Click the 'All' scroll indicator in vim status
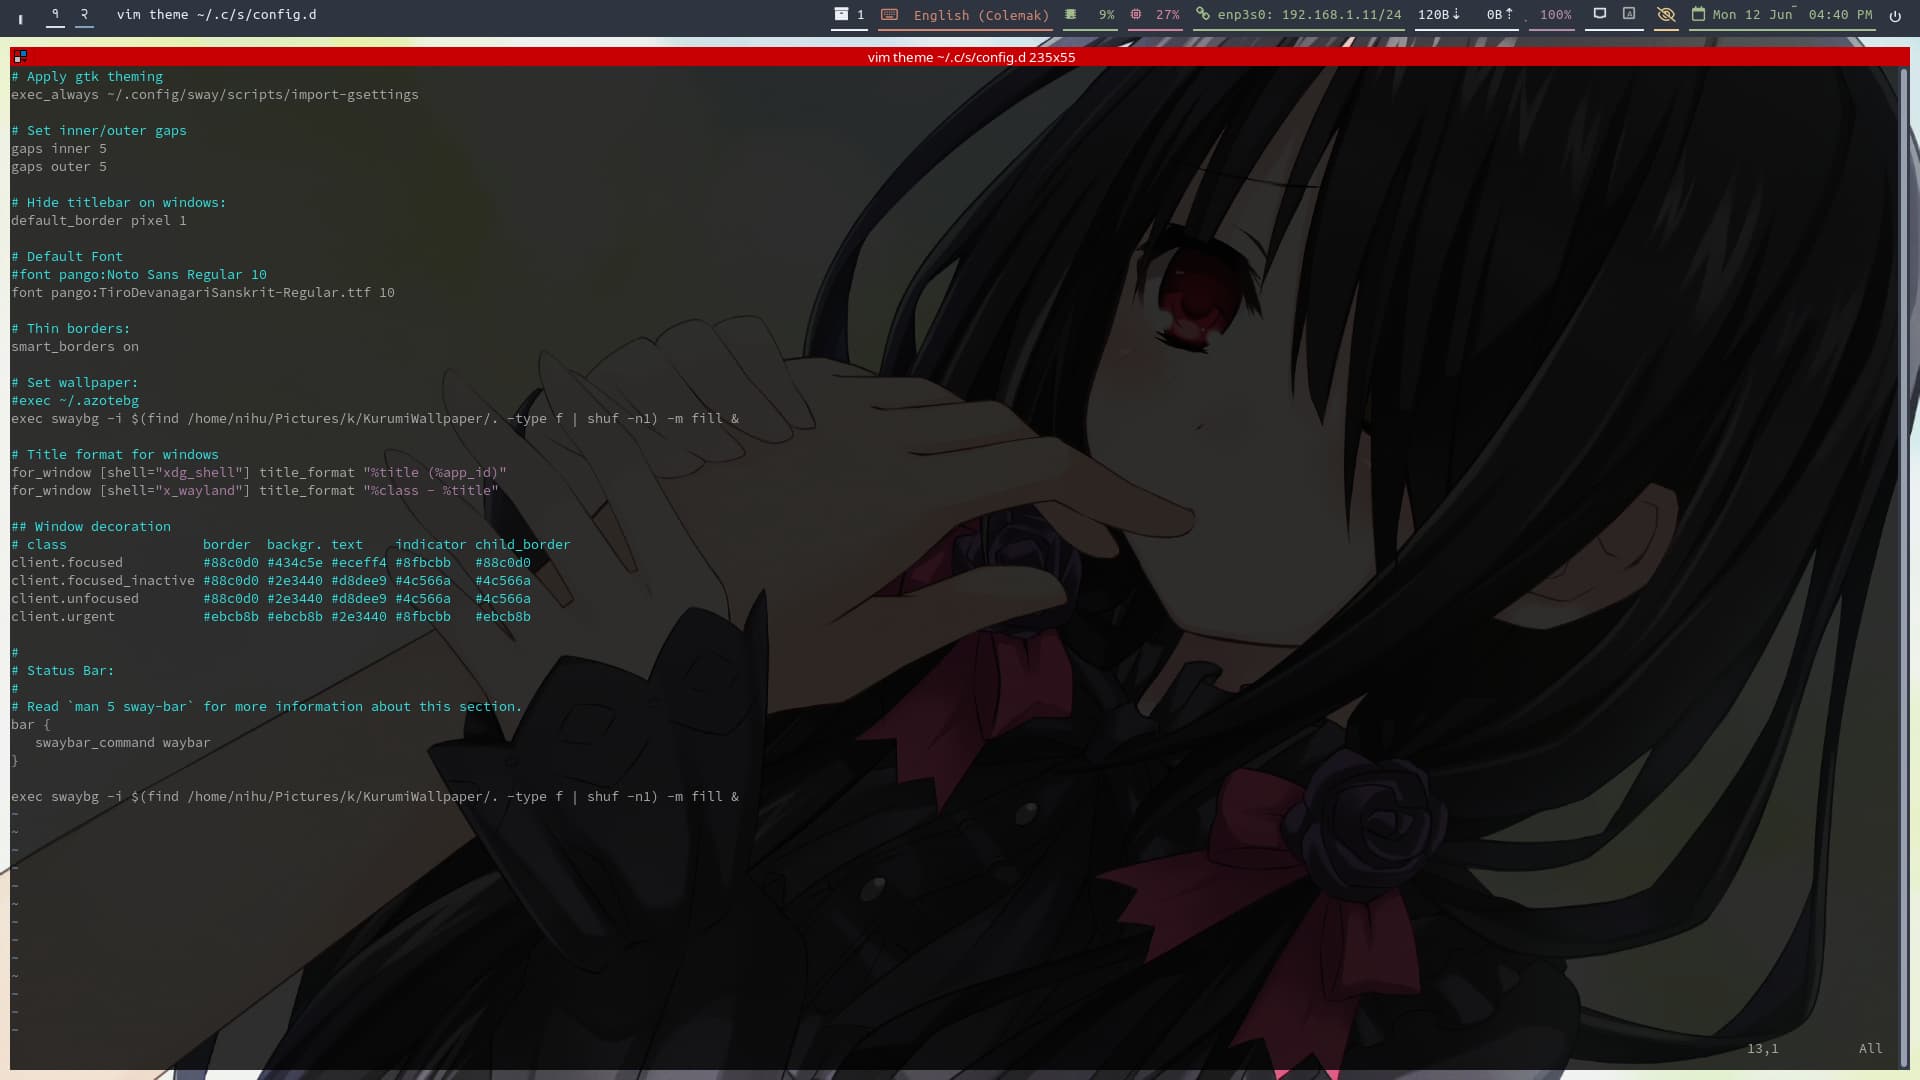 1871,1049
